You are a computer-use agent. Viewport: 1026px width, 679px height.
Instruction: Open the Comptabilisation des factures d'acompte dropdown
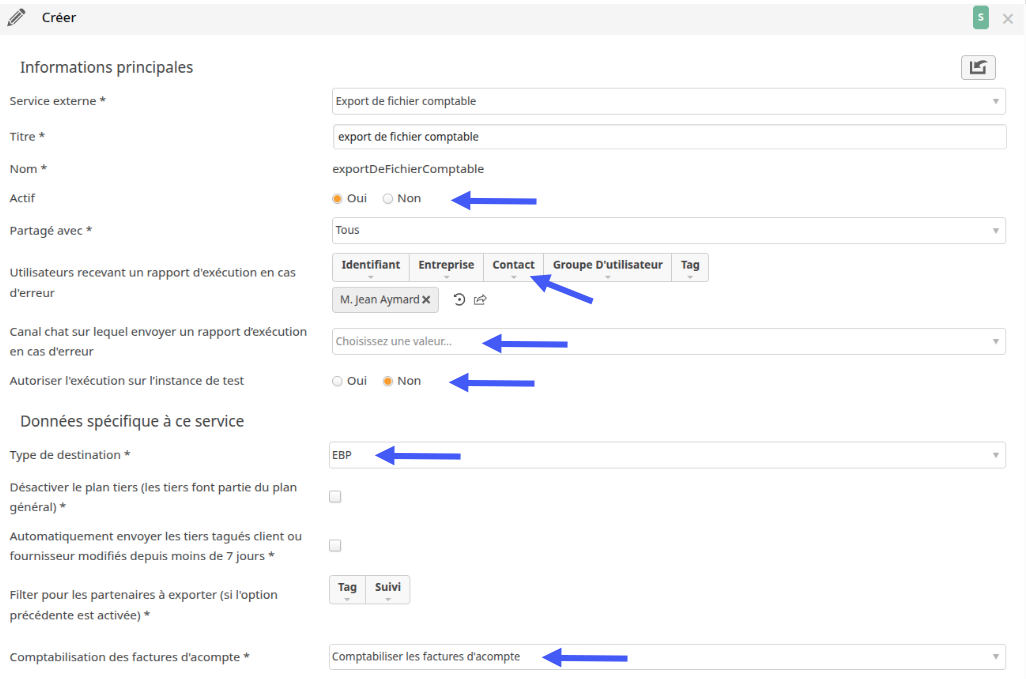click(667, 657)
